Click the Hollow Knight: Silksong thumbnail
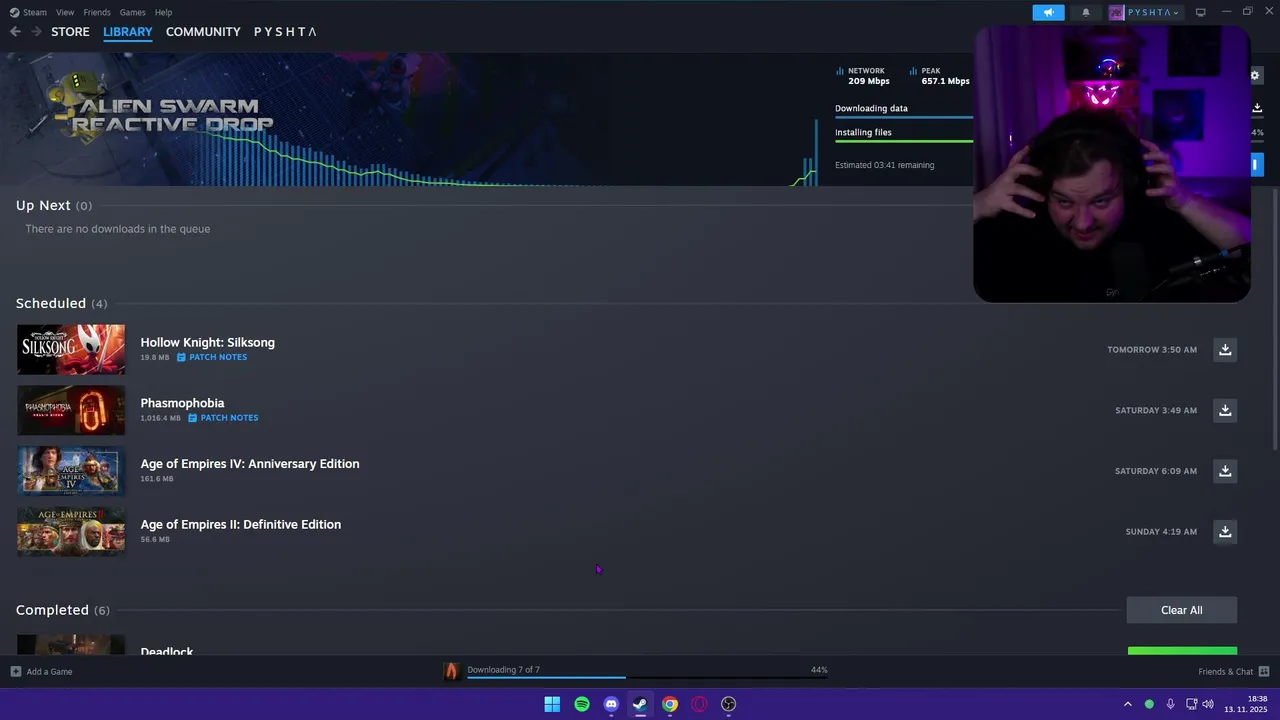This screenshot has height=720, width=1280. point(71,349)
